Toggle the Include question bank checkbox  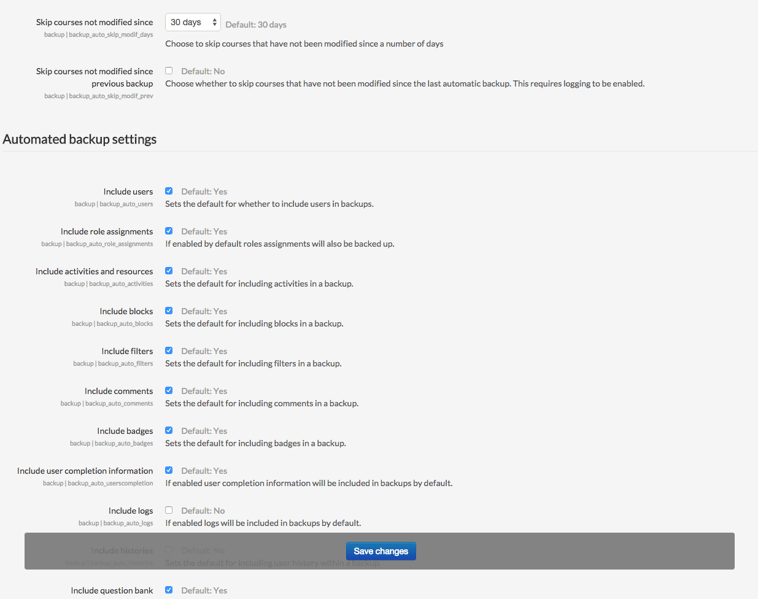coord(169,590)
